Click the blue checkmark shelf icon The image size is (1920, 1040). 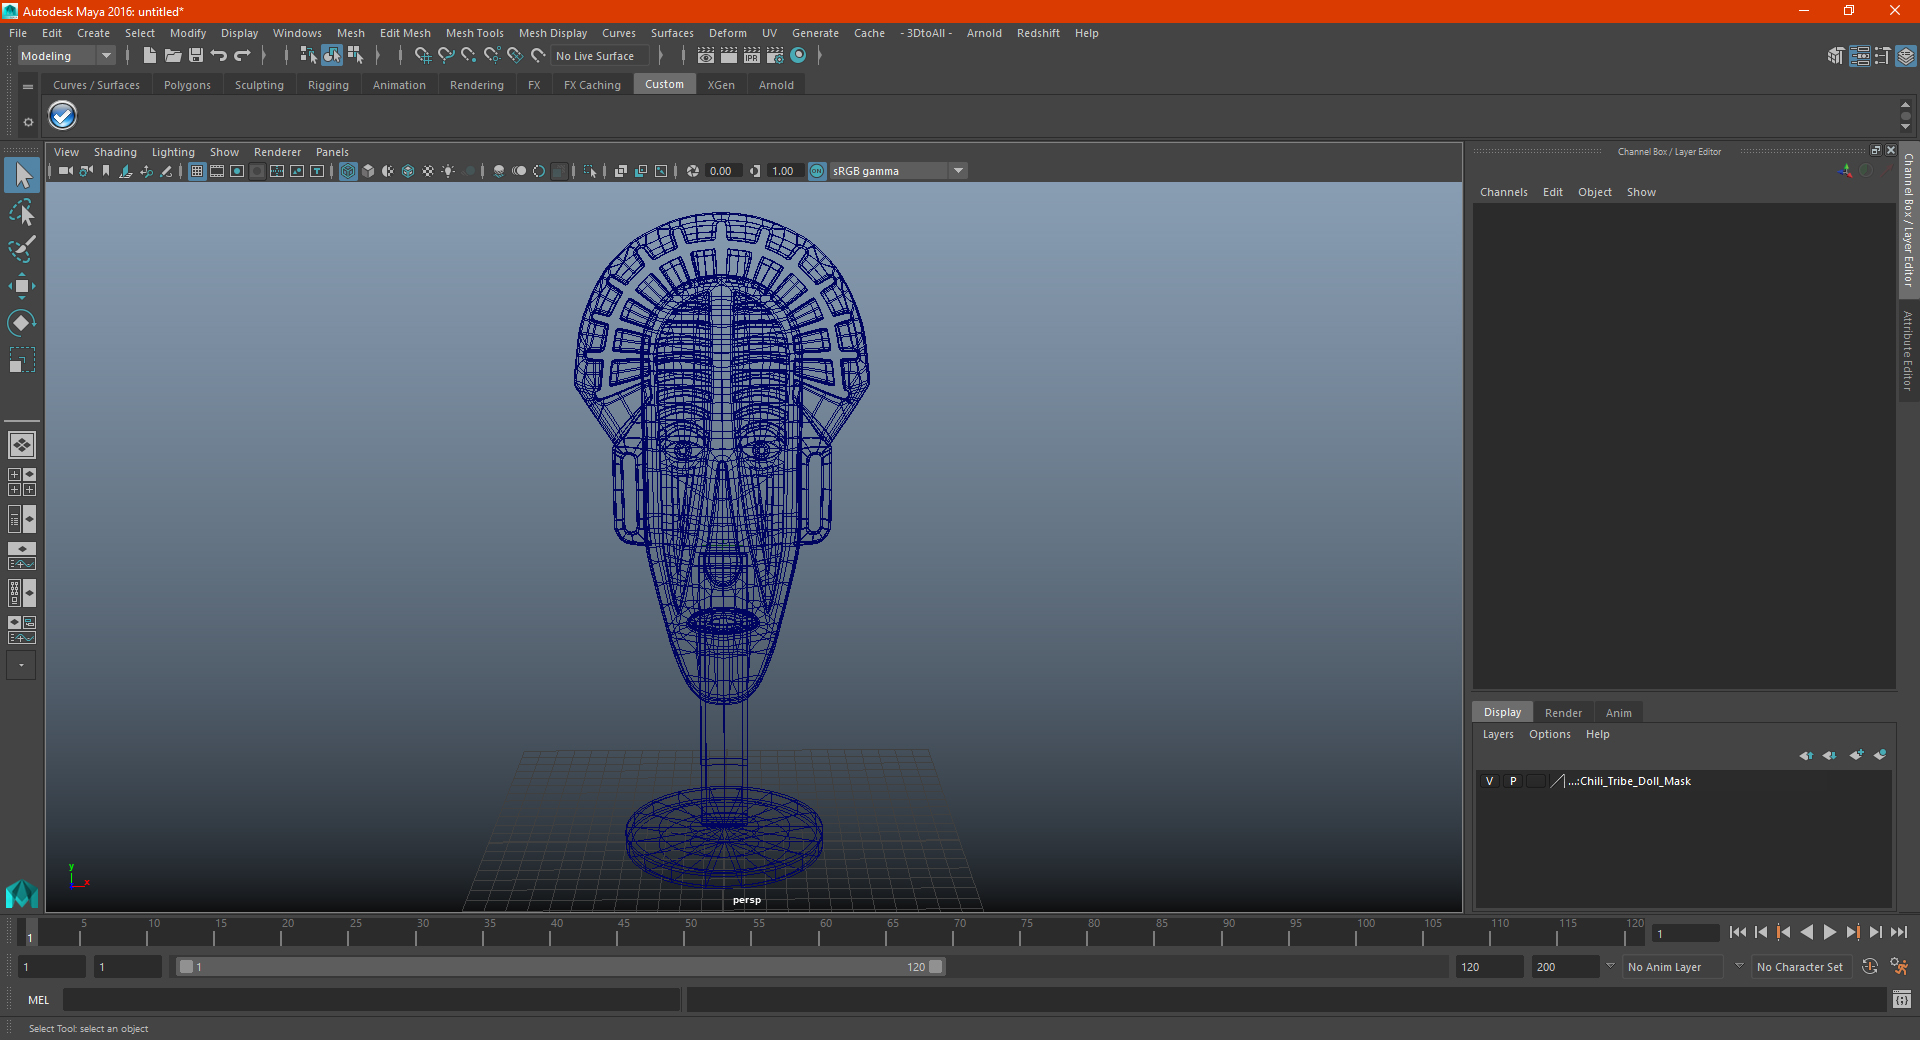[x=63, y=116]
